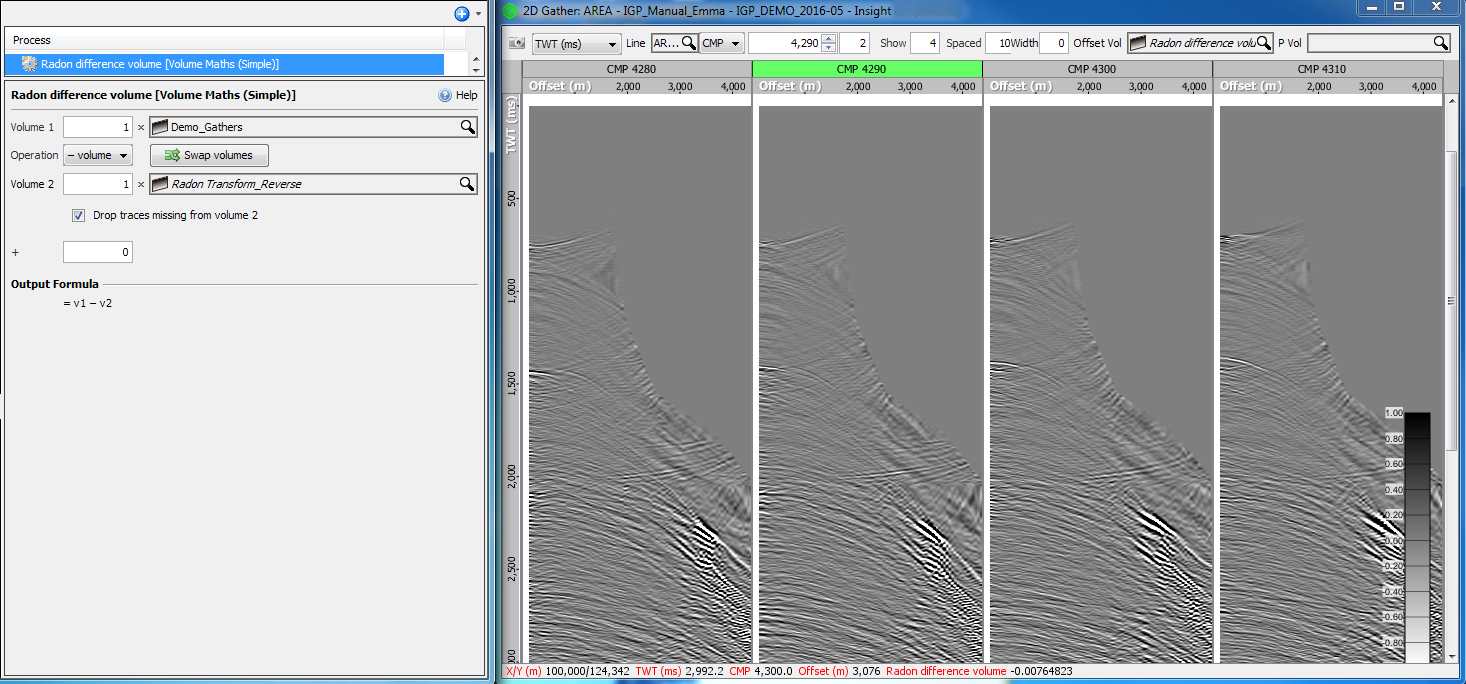1466x684 pixels.
Task: Select the CMP 4300 gather header
Action: coord(1097,69)
